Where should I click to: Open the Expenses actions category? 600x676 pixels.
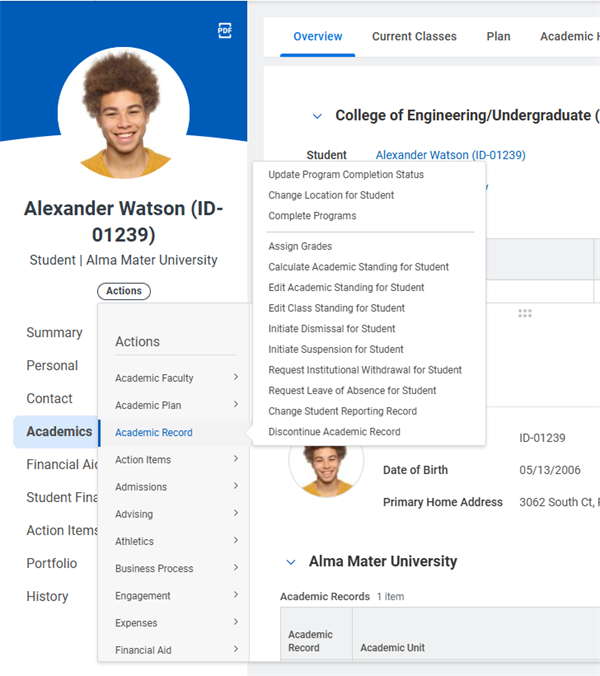coord(175,623)
